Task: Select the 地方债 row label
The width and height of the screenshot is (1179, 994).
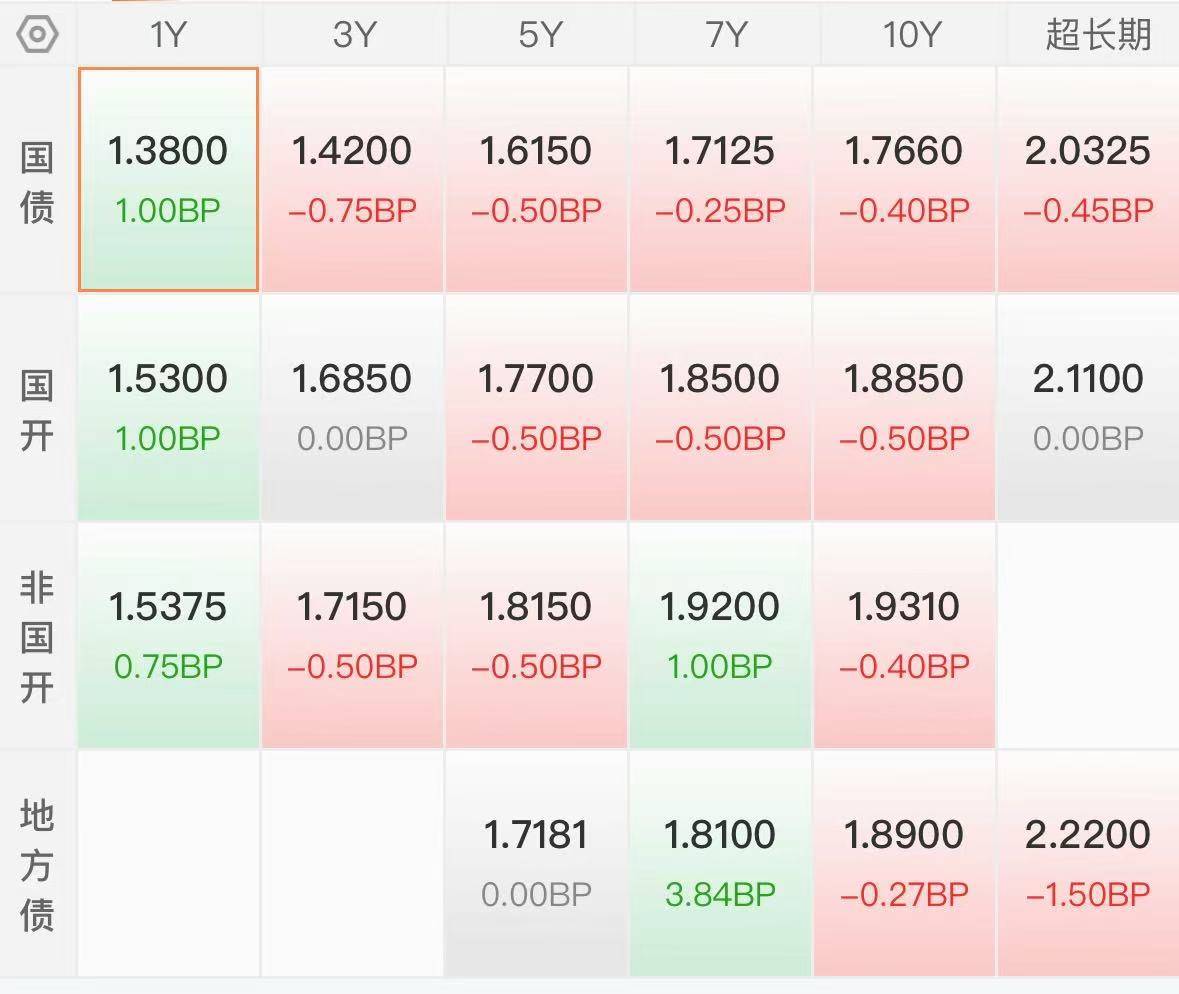Action: point(37,865)
